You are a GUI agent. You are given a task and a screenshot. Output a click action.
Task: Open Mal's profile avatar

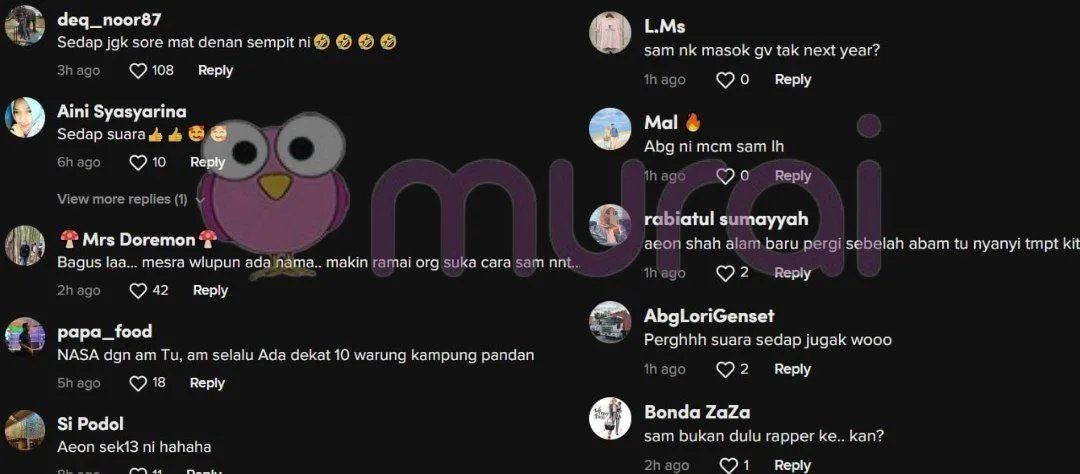pos(610,128)
